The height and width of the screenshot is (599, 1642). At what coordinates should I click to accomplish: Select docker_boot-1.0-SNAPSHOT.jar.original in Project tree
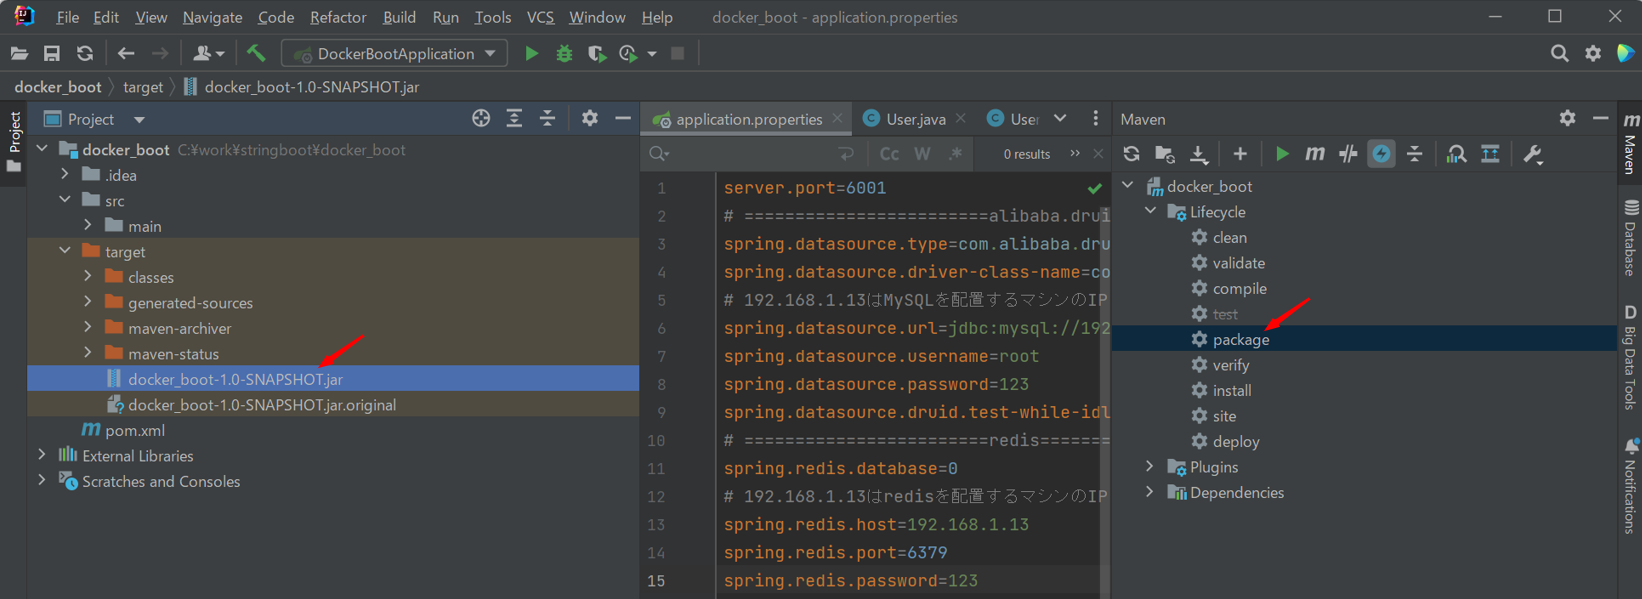(262, 405)
